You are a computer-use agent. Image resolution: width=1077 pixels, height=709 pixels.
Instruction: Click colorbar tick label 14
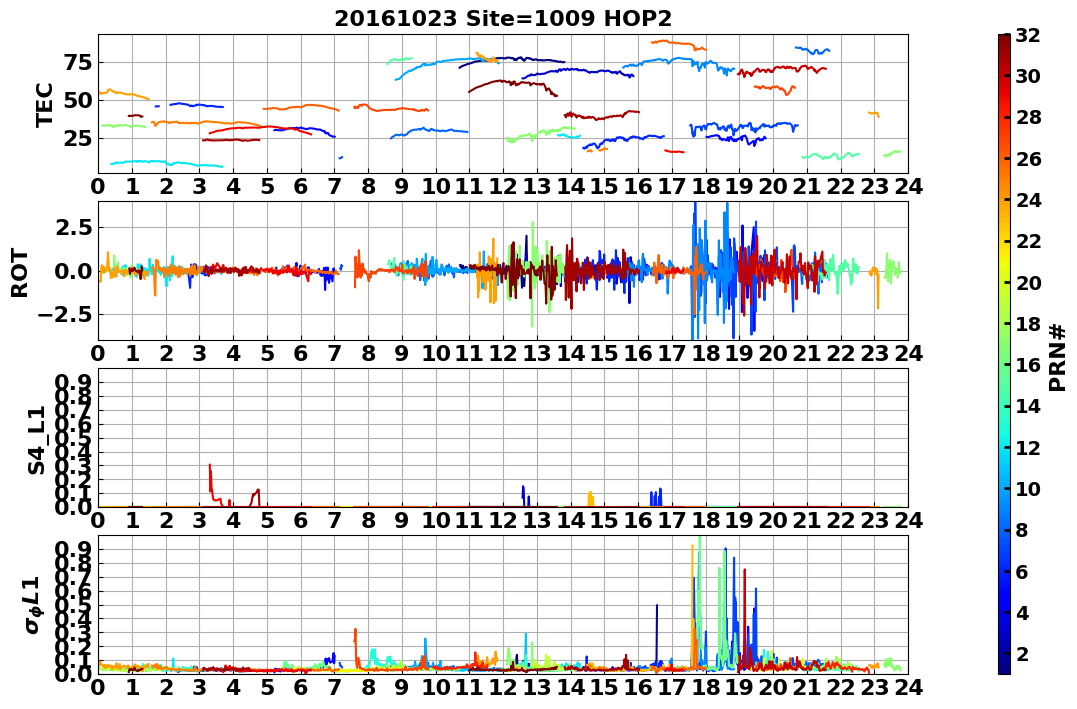pos(1028,406)
